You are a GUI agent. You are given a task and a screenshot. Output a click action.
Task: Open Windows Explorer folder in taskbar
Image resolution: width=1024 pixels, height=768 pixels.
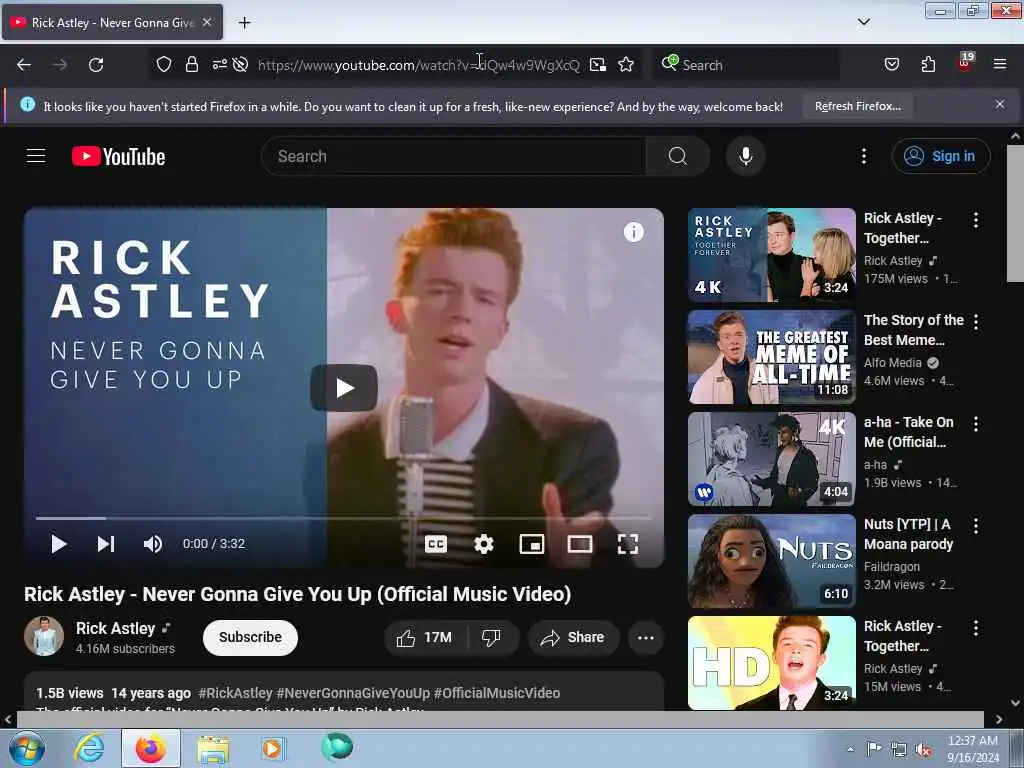(x=214, y=748)
